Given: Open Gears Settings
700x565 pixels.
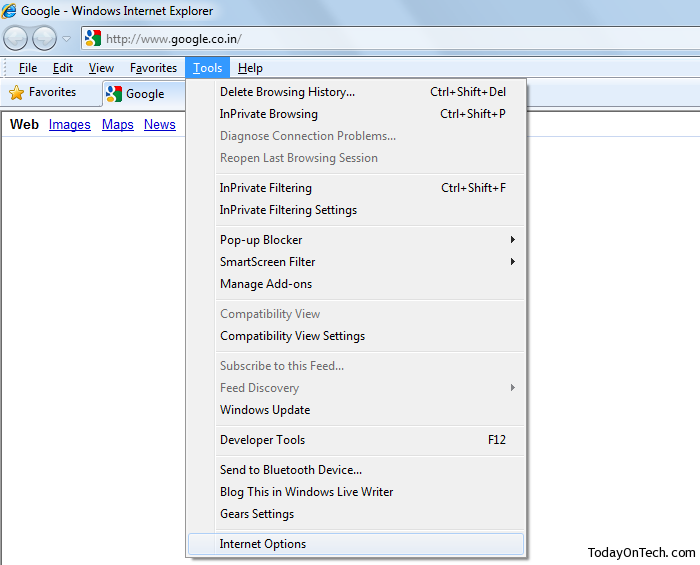Looking at the screenshot, I should tap(356, 514).
